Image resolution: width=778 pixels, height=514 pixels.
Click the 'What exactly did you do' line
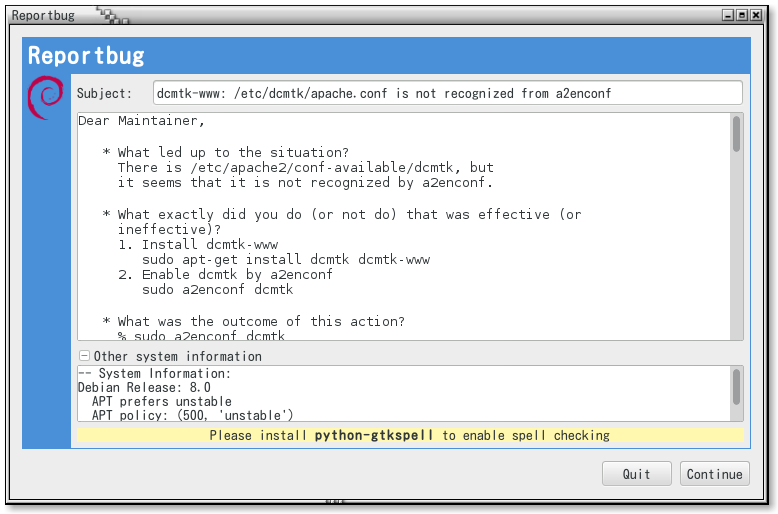[342, 214]
